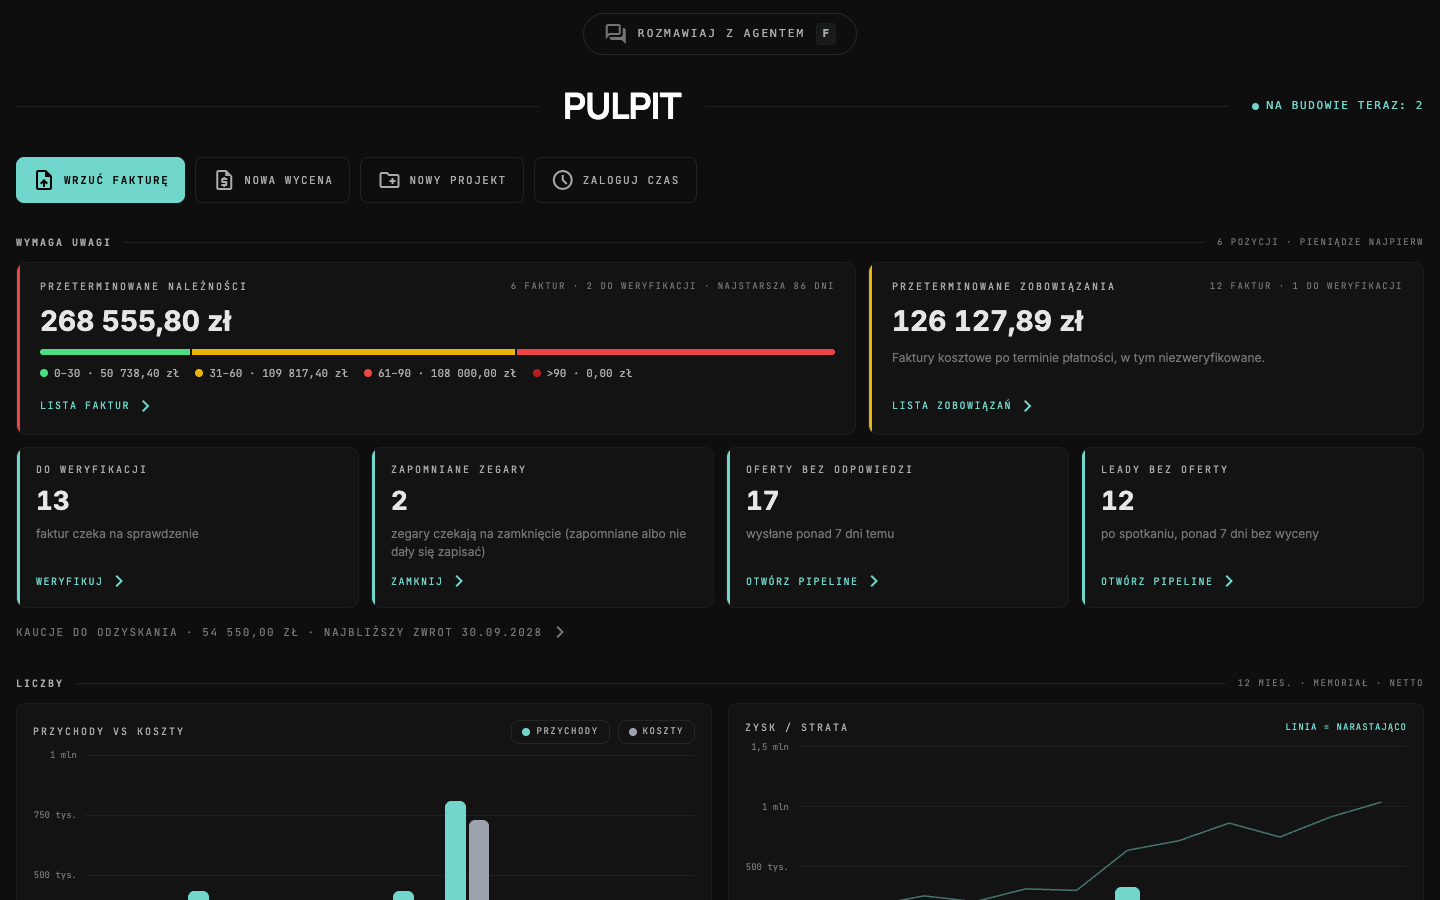1440x900 pixels.
Task: Start a Nowa wycena
Action: 272,180
